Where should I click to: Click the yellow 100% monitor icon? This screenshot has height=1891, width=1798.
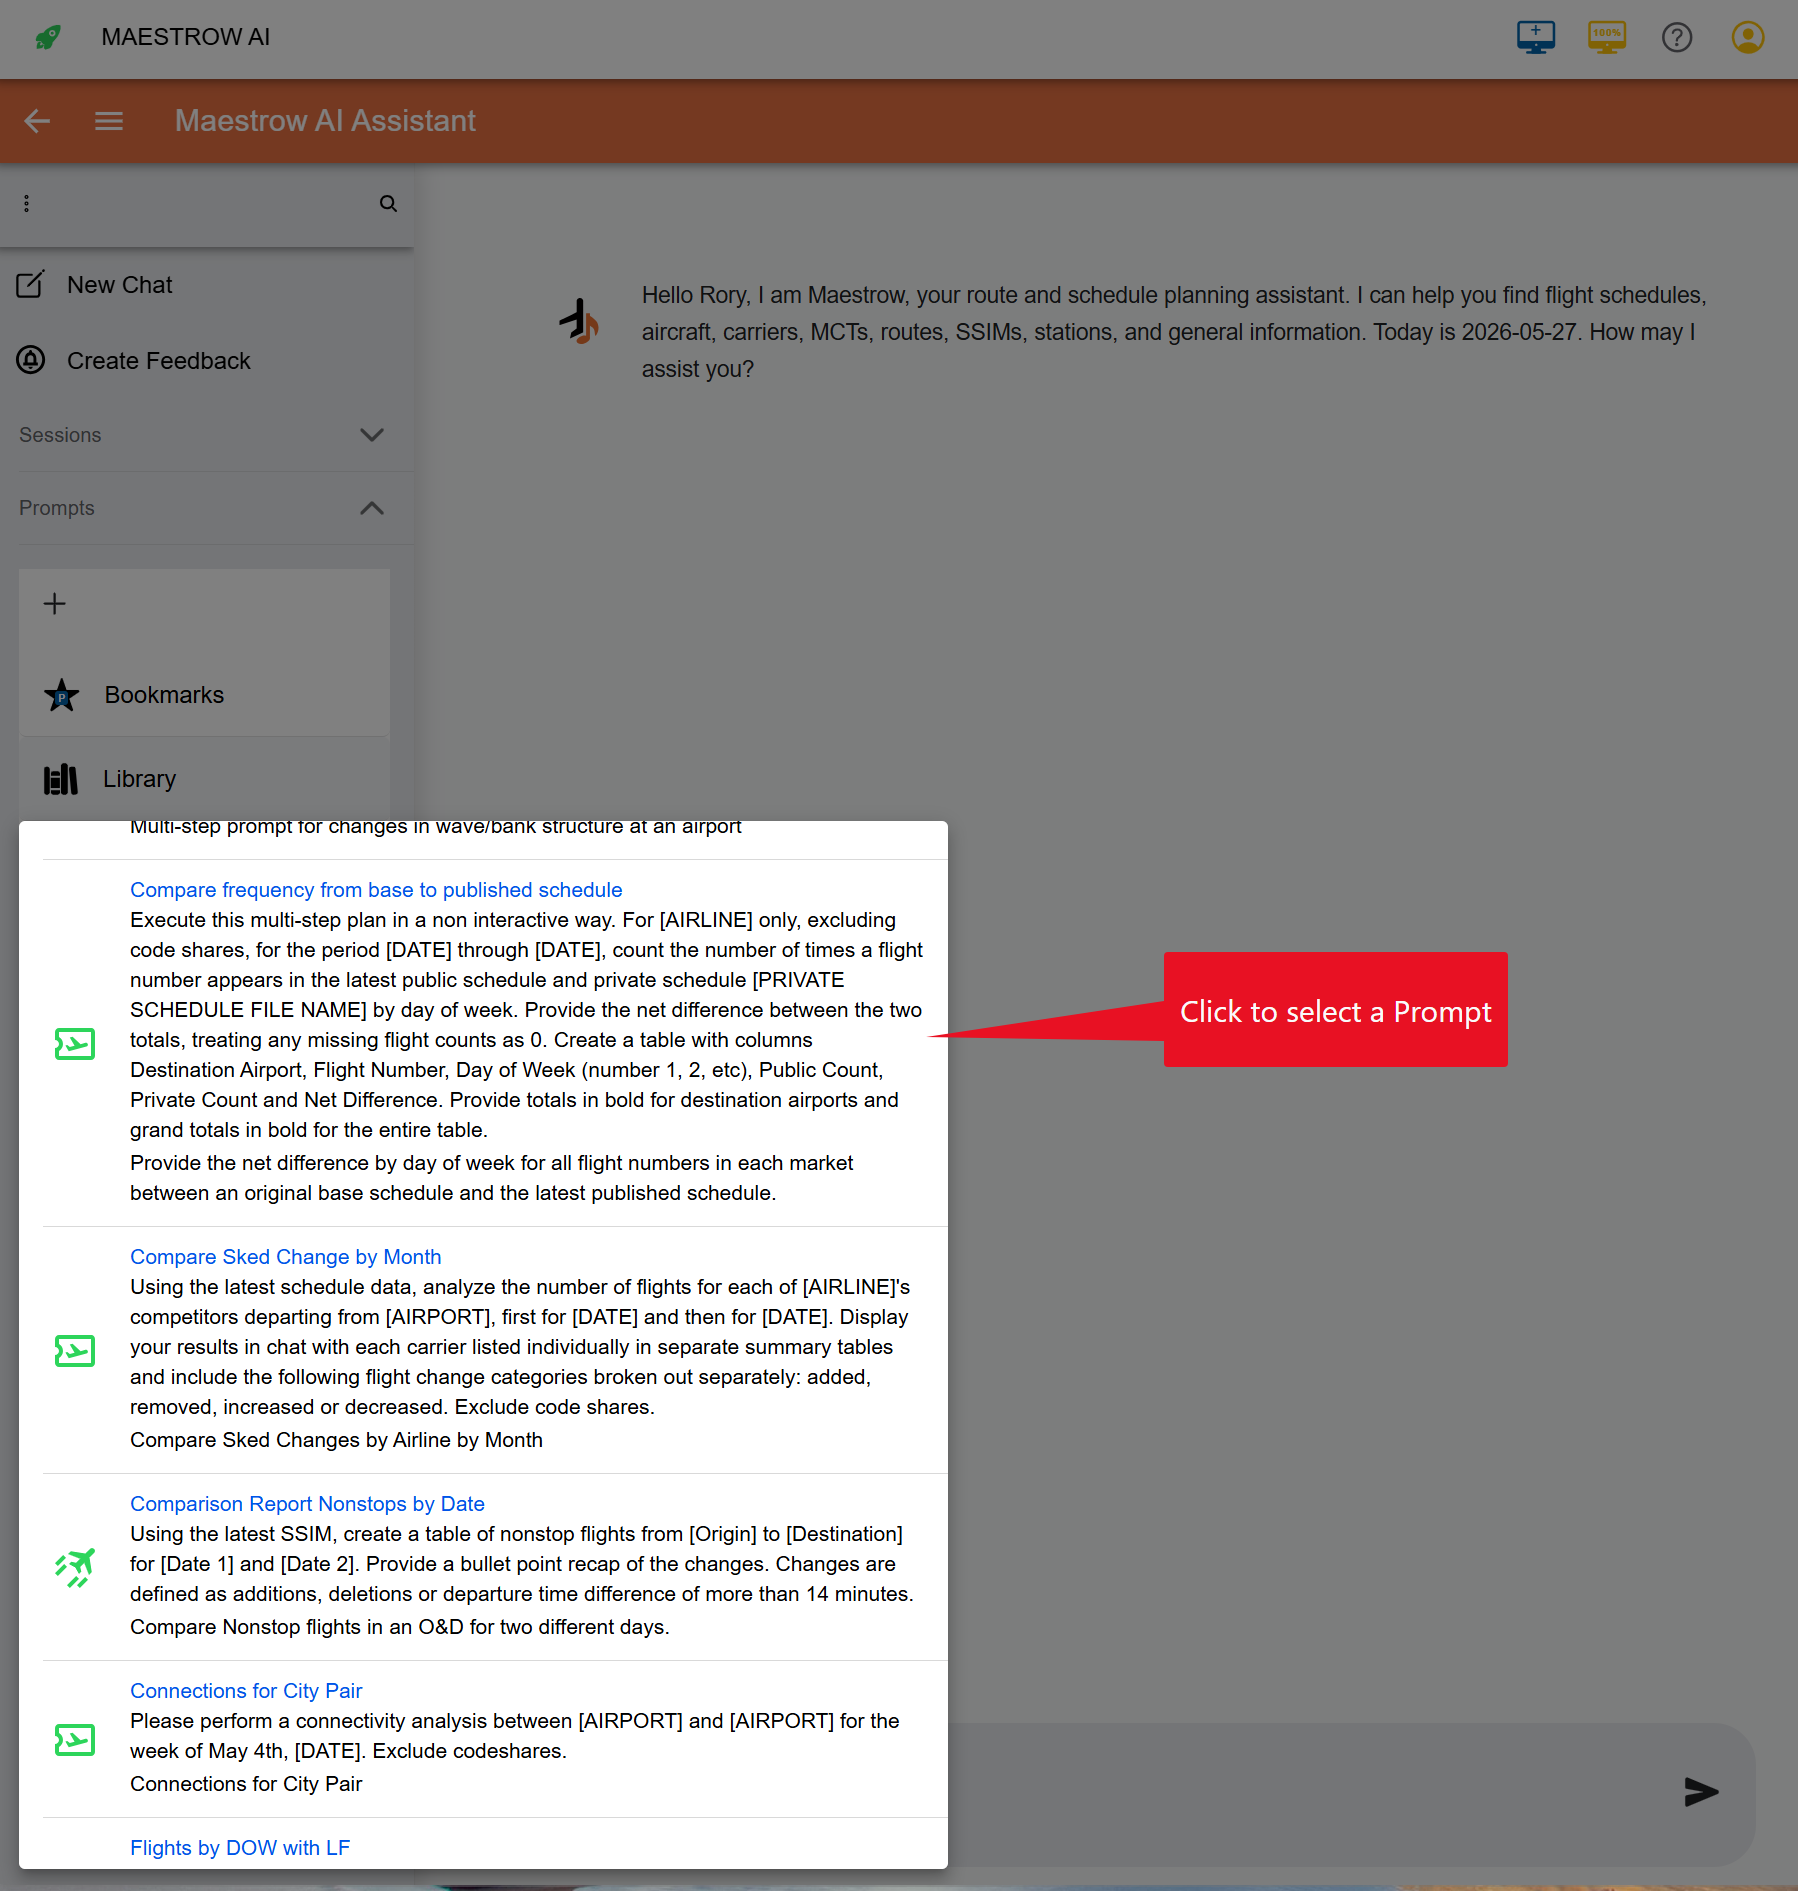(x=1607, y=37)
